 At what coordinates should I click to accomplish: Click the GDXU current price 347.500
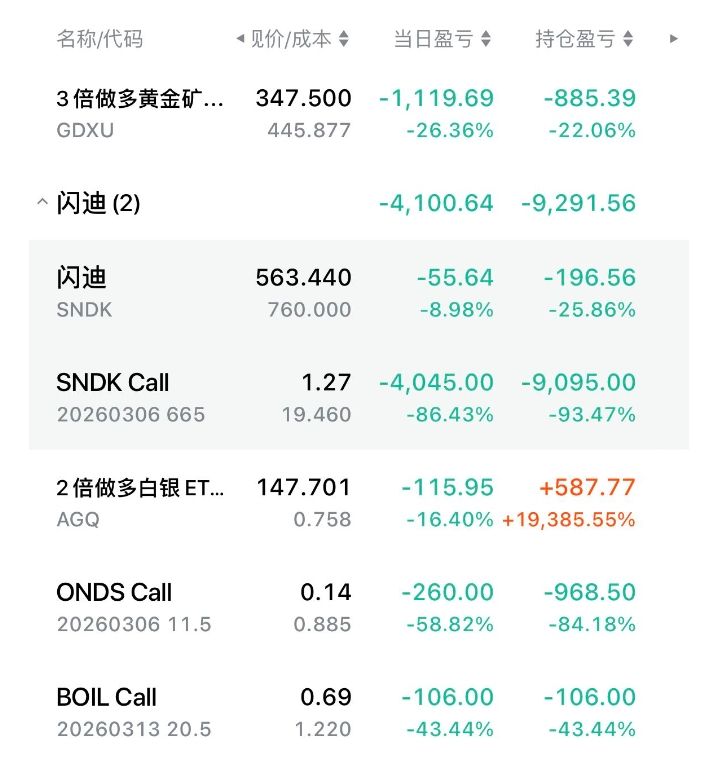click(303, 98)
